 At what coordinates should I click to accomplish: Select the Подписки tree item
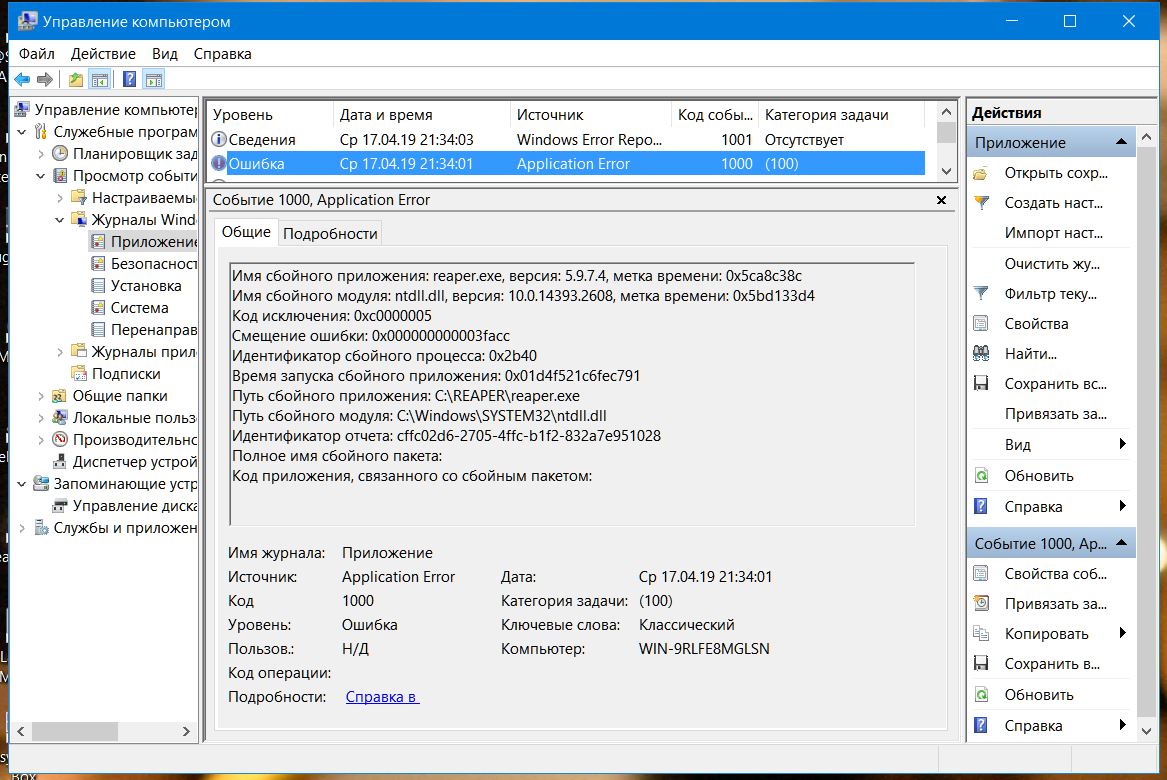click(126, 374)
